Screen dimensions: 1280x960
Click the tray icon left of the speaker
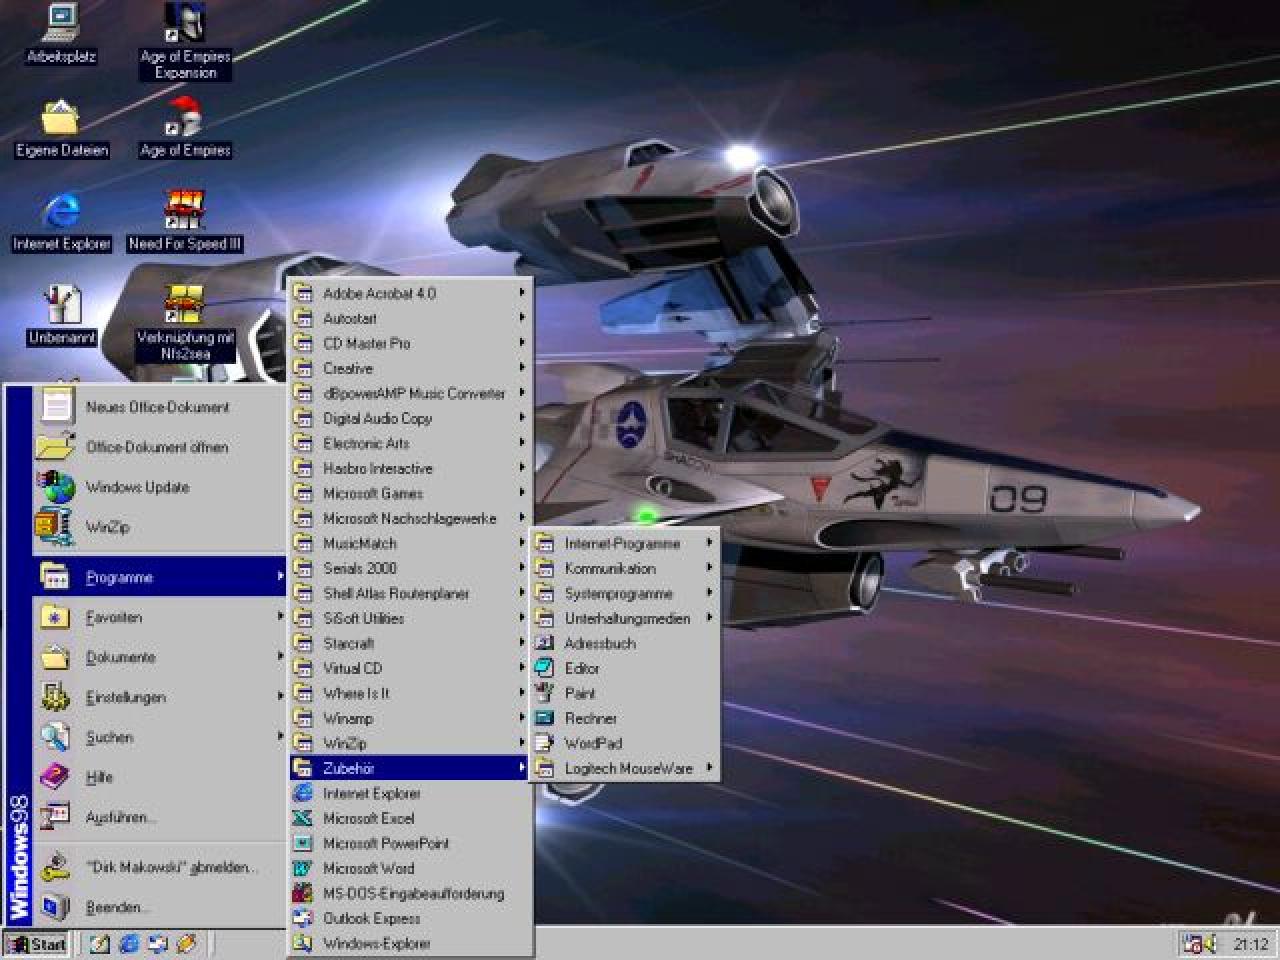click(1191, 943)
